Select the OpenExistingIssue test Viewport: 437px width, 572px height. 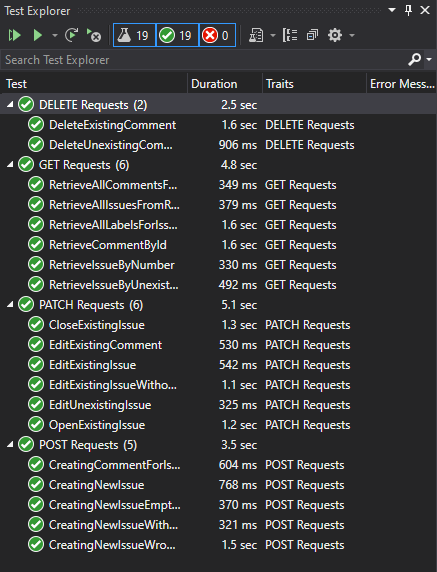[x=218, y=425]
